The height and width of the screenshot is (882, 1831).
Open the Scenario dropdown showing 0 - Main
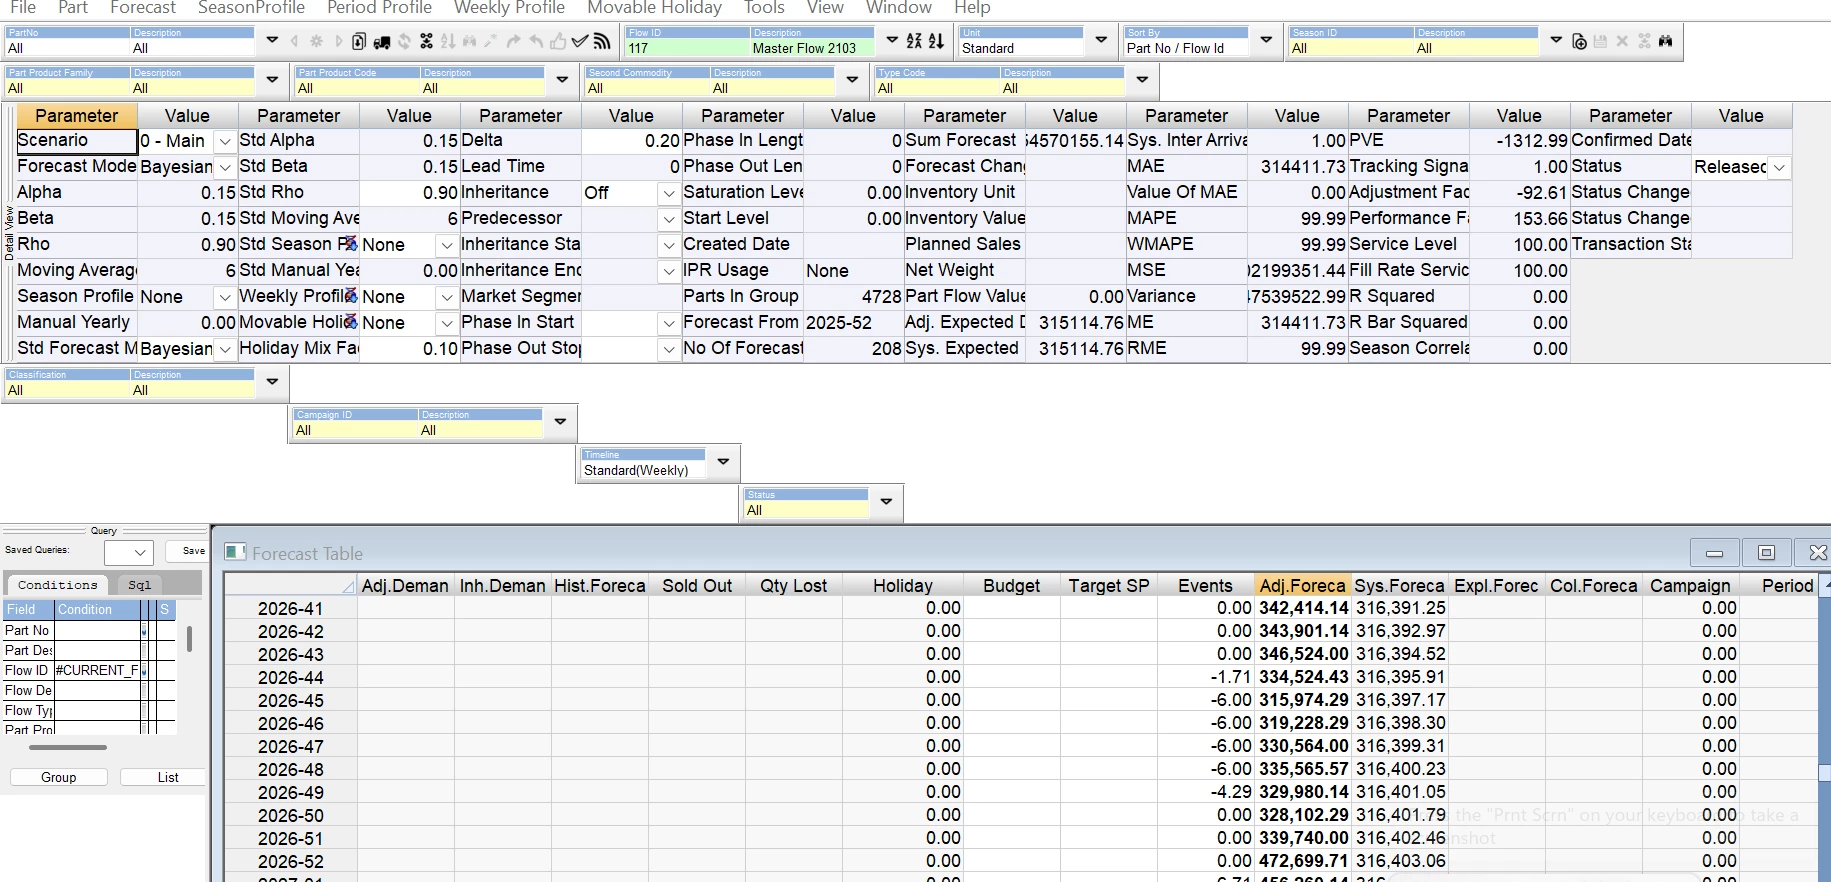click(225, 142)
